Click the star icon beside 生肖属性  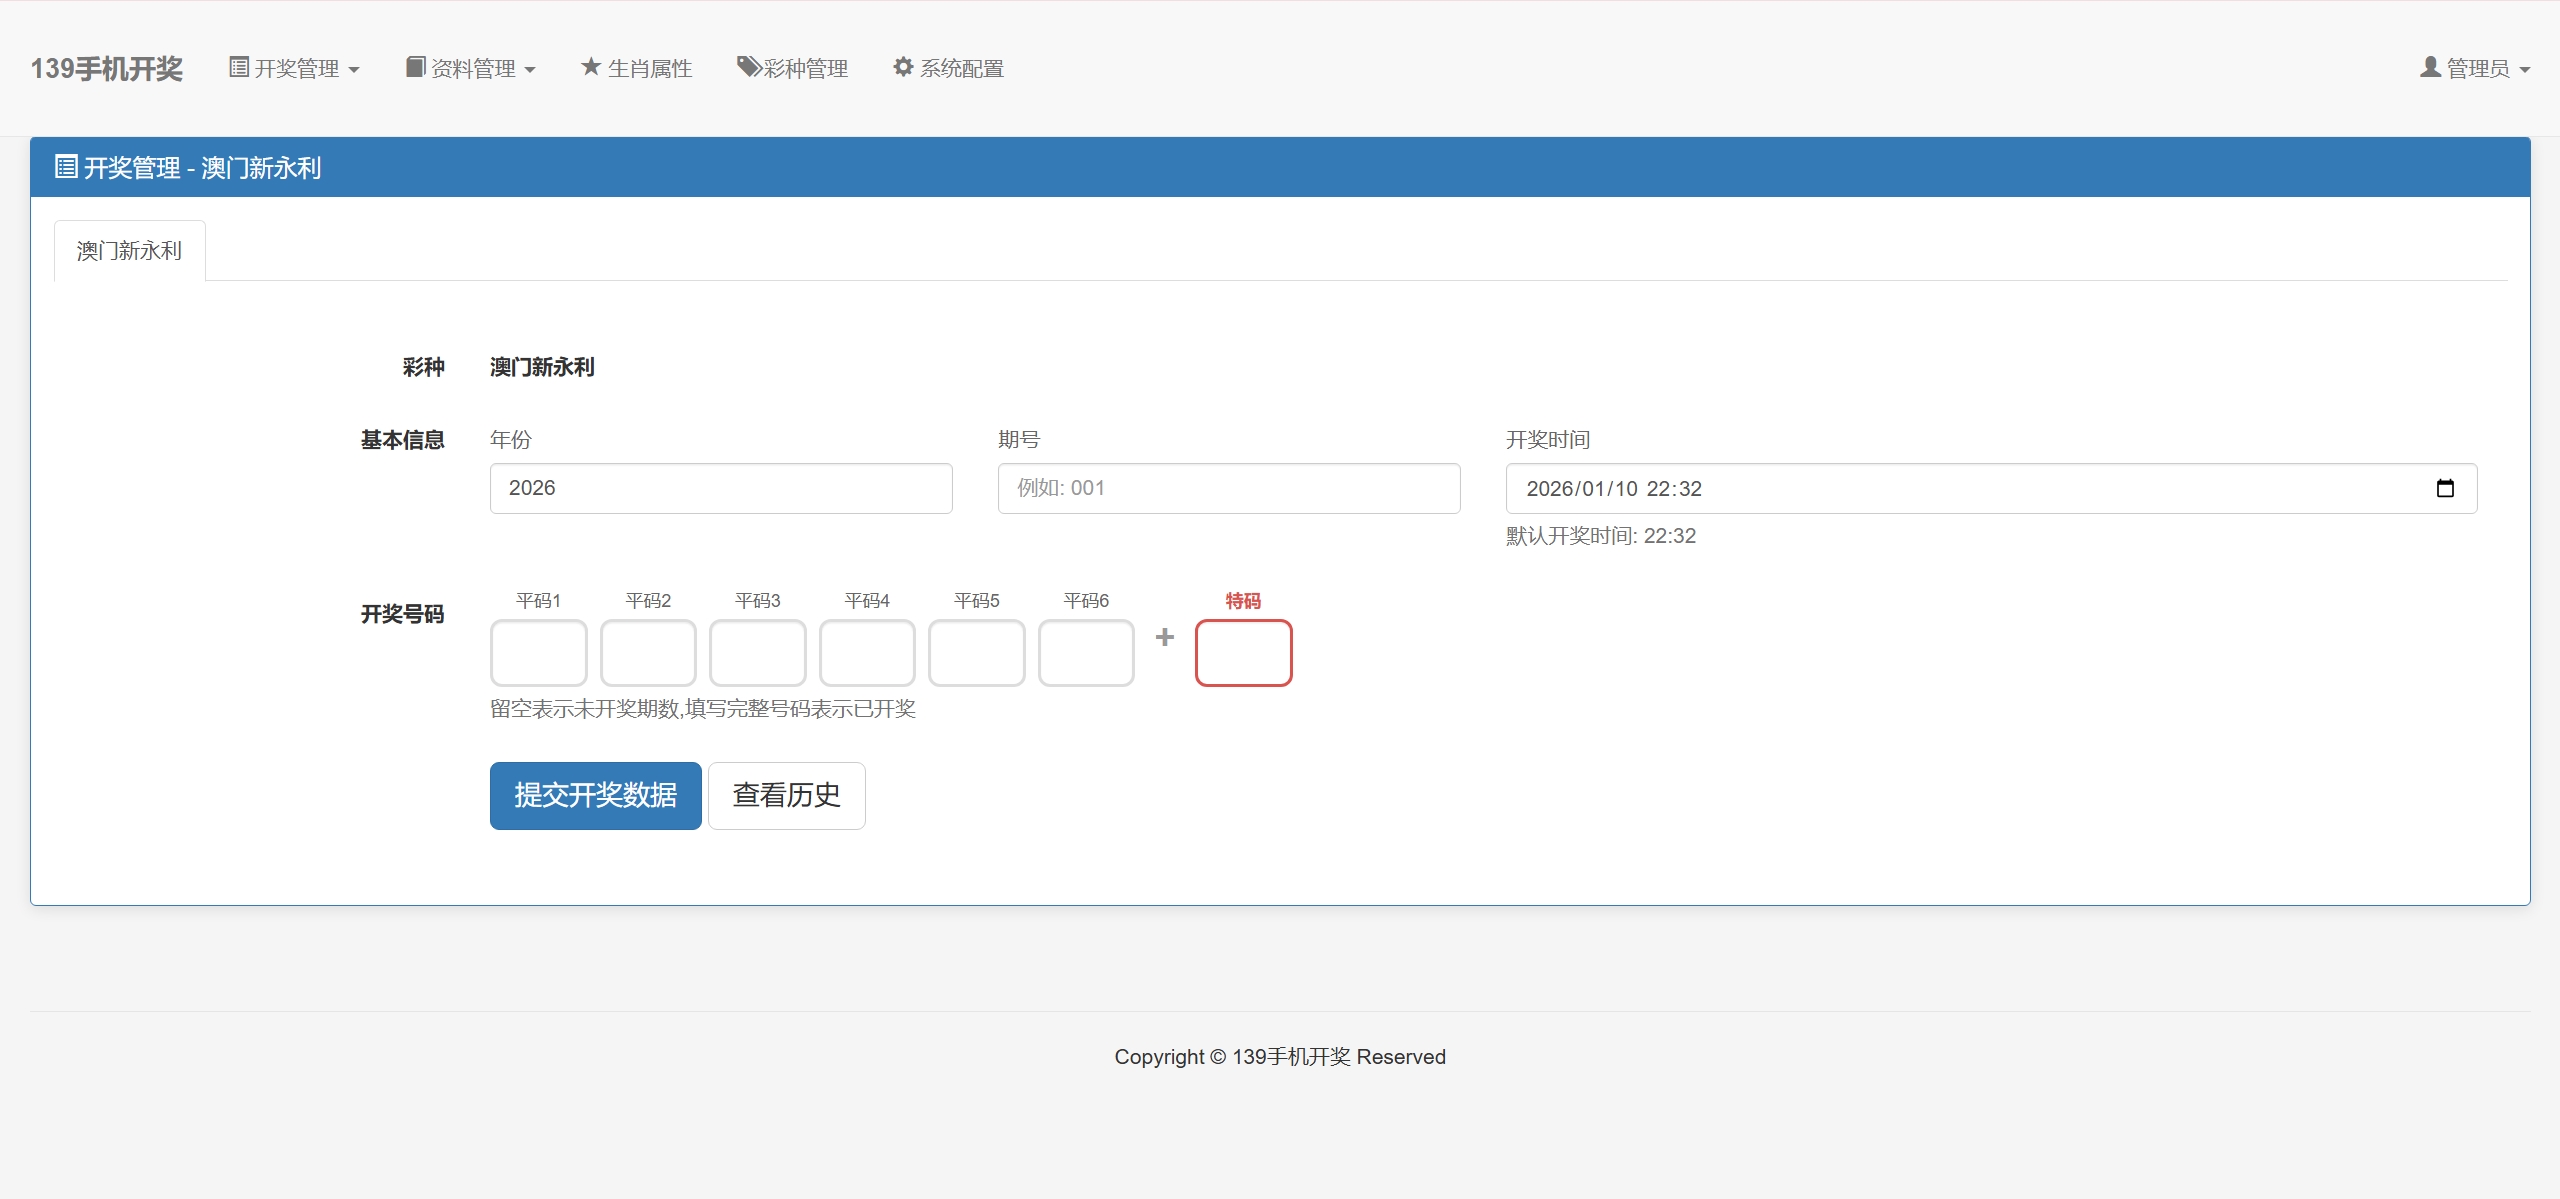(591, 67)
